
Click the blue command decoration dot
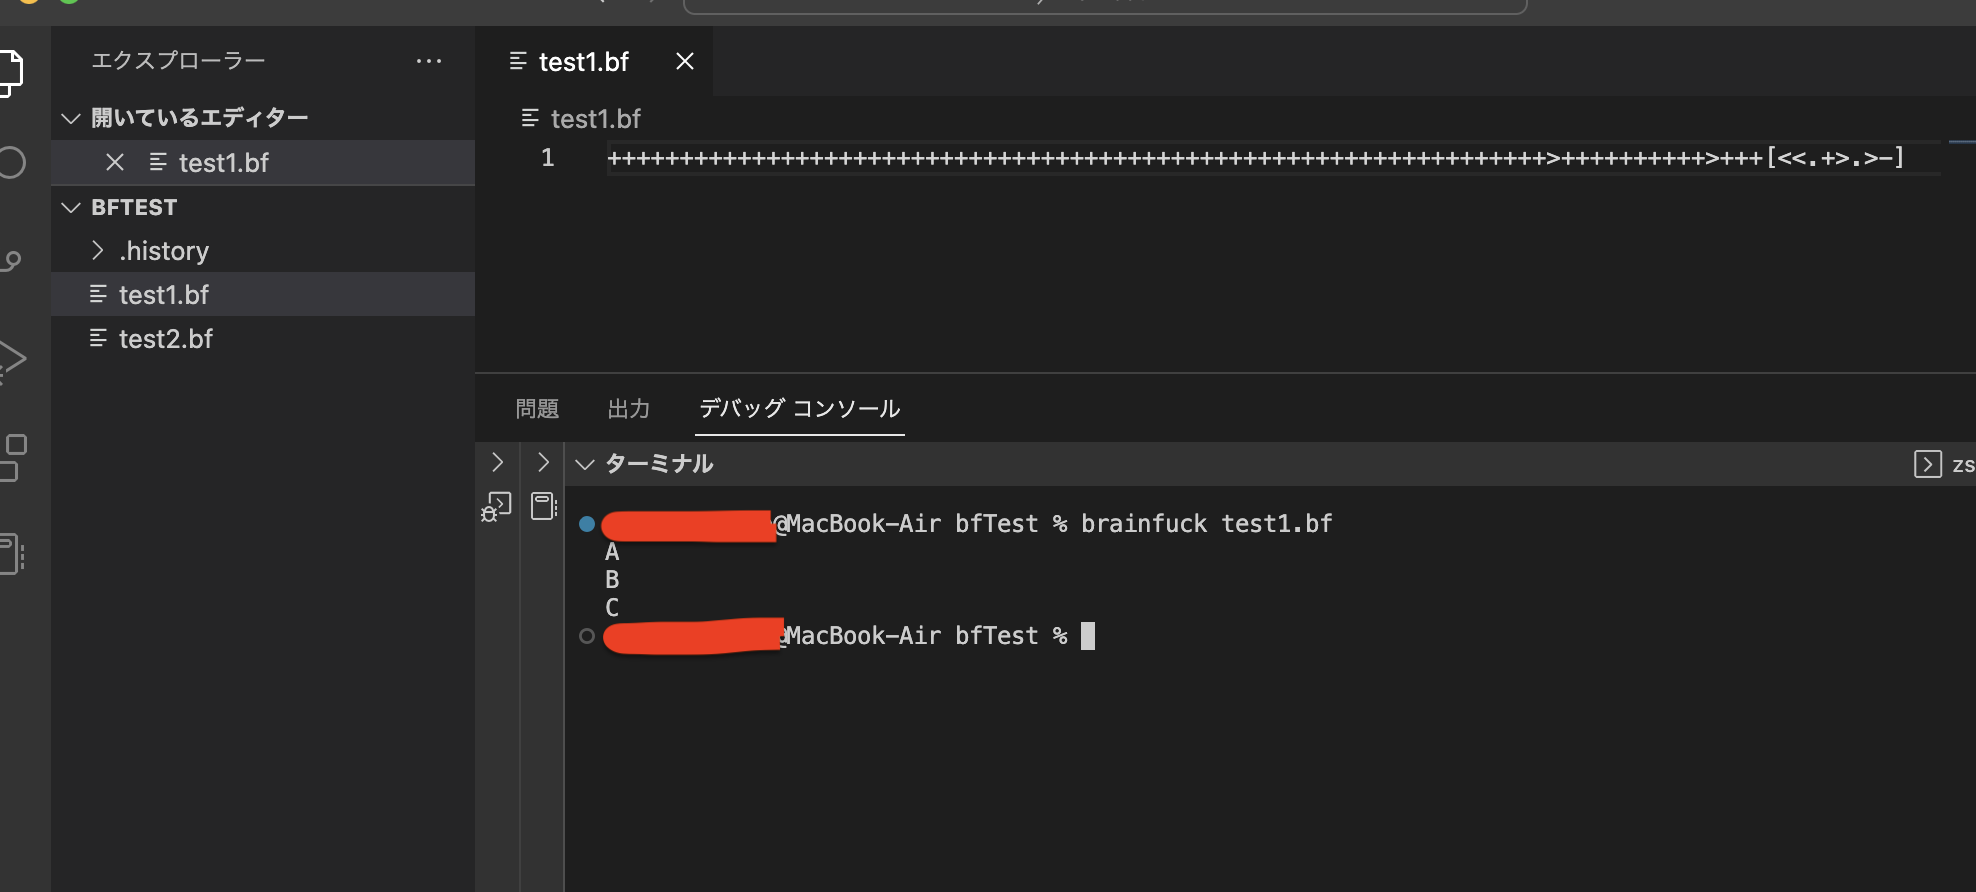pos(587,524)
